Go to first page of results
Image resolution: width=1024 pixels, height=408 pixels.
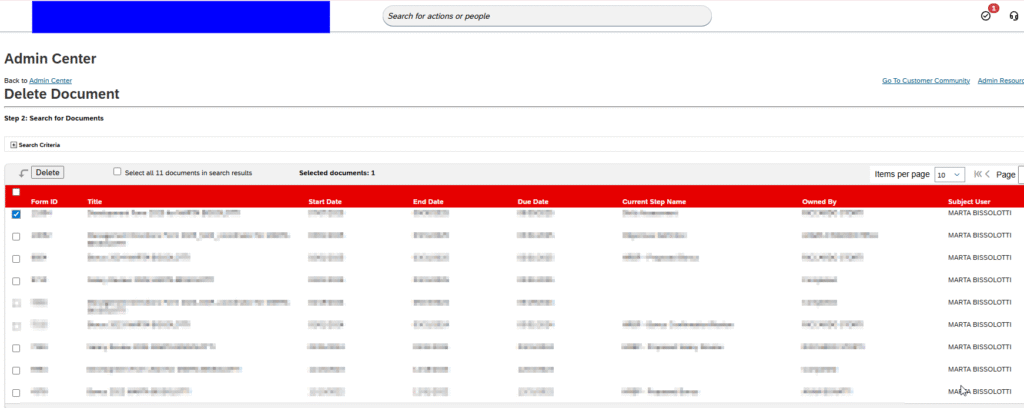(x=976, y=174)
